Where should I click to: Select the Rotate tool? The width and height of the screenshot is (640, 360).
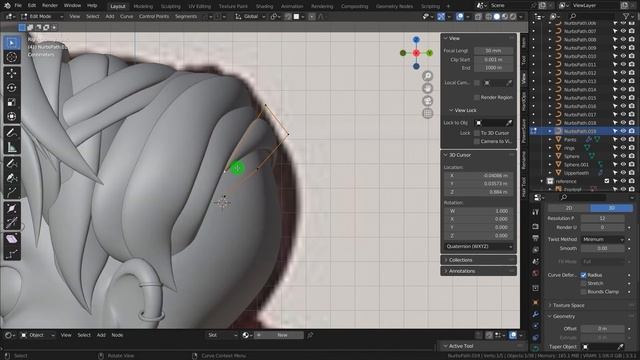coord(12,87)
